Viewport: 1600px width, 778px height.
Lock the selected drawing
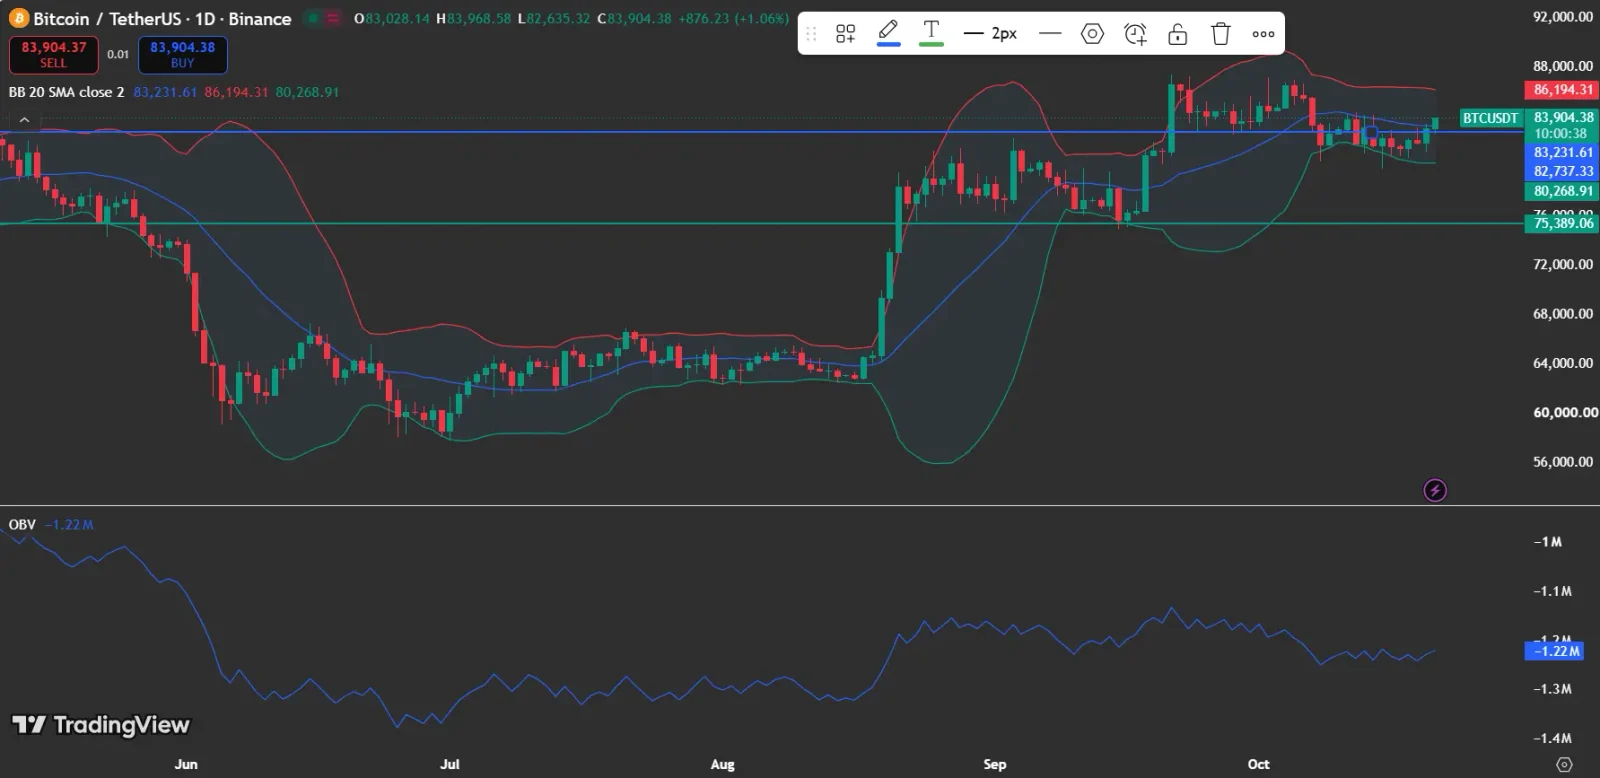[x=1178, y=34]
